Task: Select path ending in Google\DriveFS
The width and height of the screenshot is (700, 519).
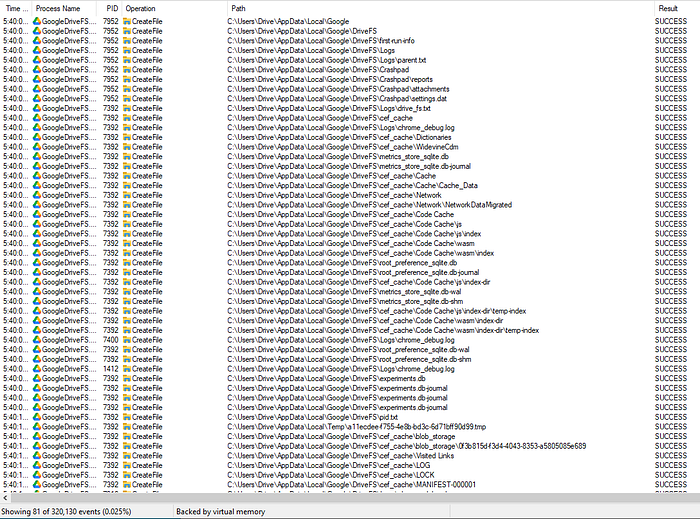Action: [x=302, y=31]
